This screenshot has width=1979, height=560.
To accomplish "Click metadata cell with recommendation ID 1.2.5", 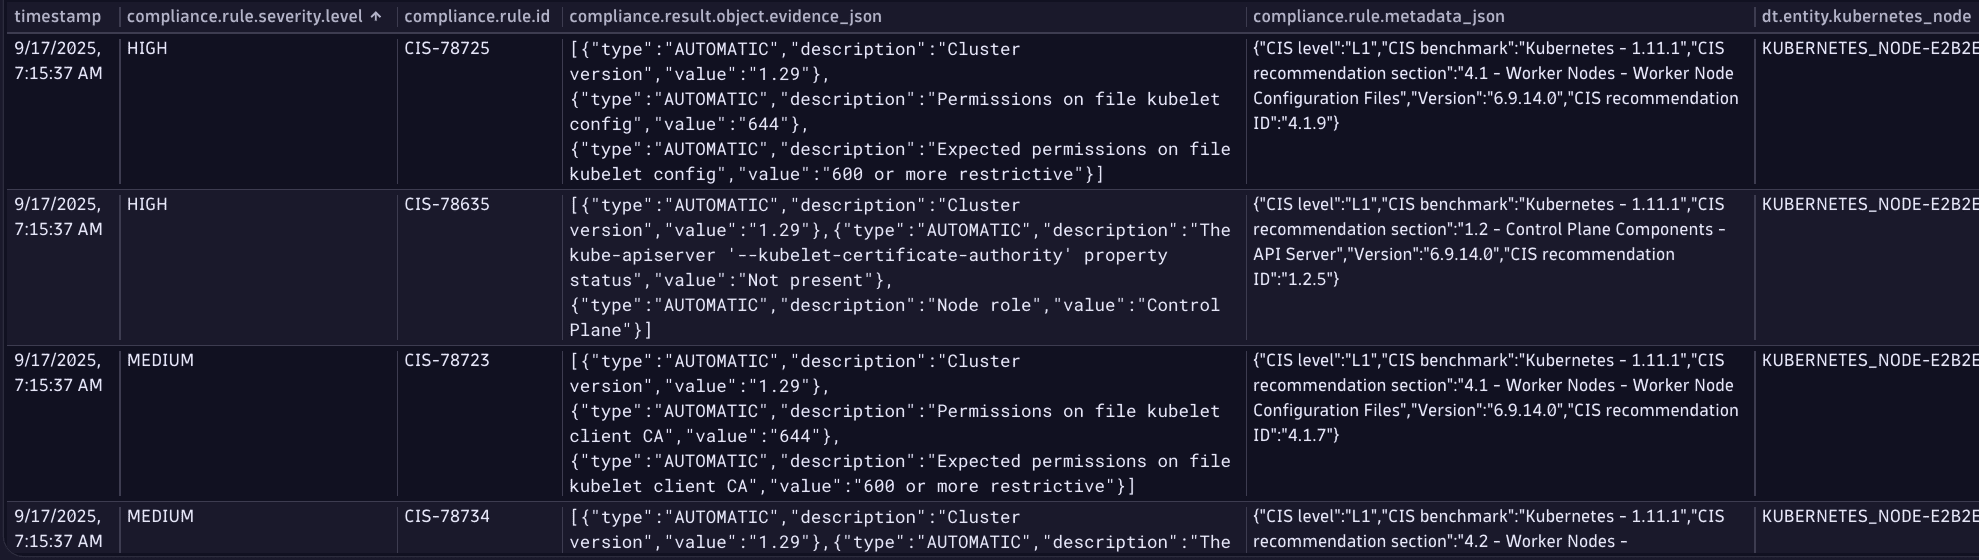I will (x=1495, y=242).
